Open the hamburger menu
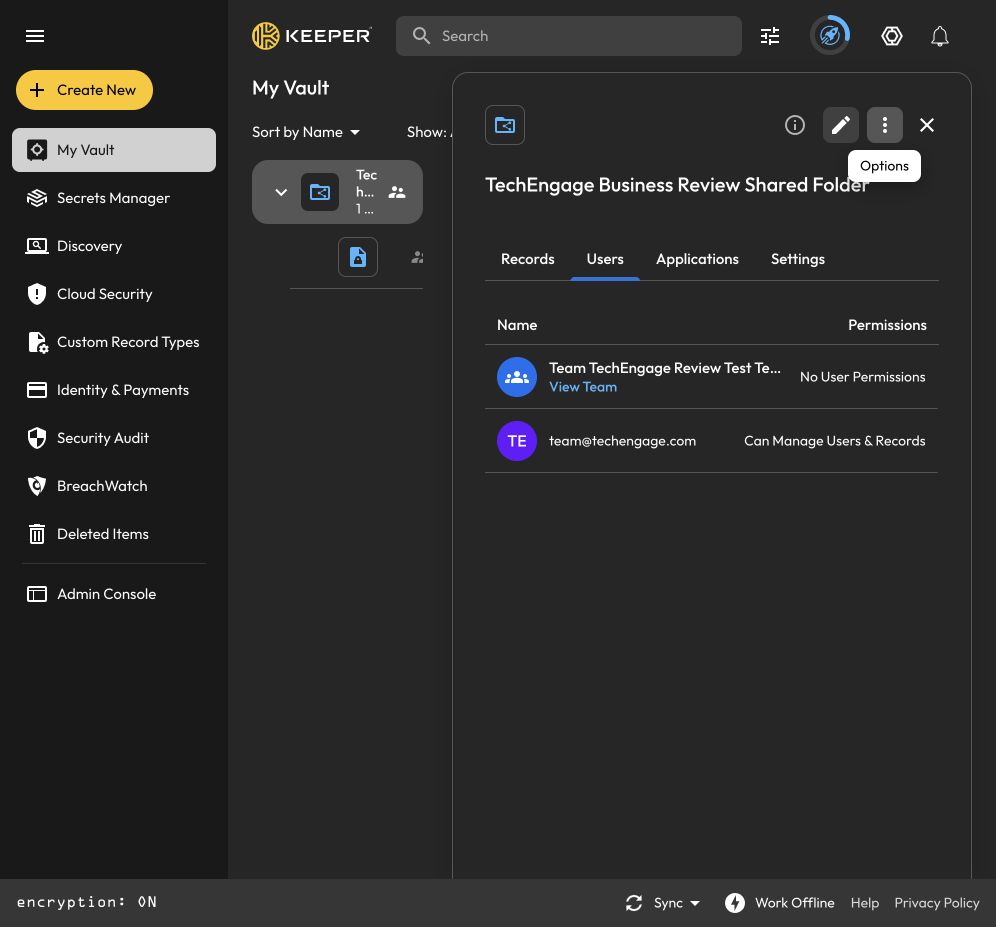Image resolution: width=996 pixels, height=927 pixels. (35, 36)
